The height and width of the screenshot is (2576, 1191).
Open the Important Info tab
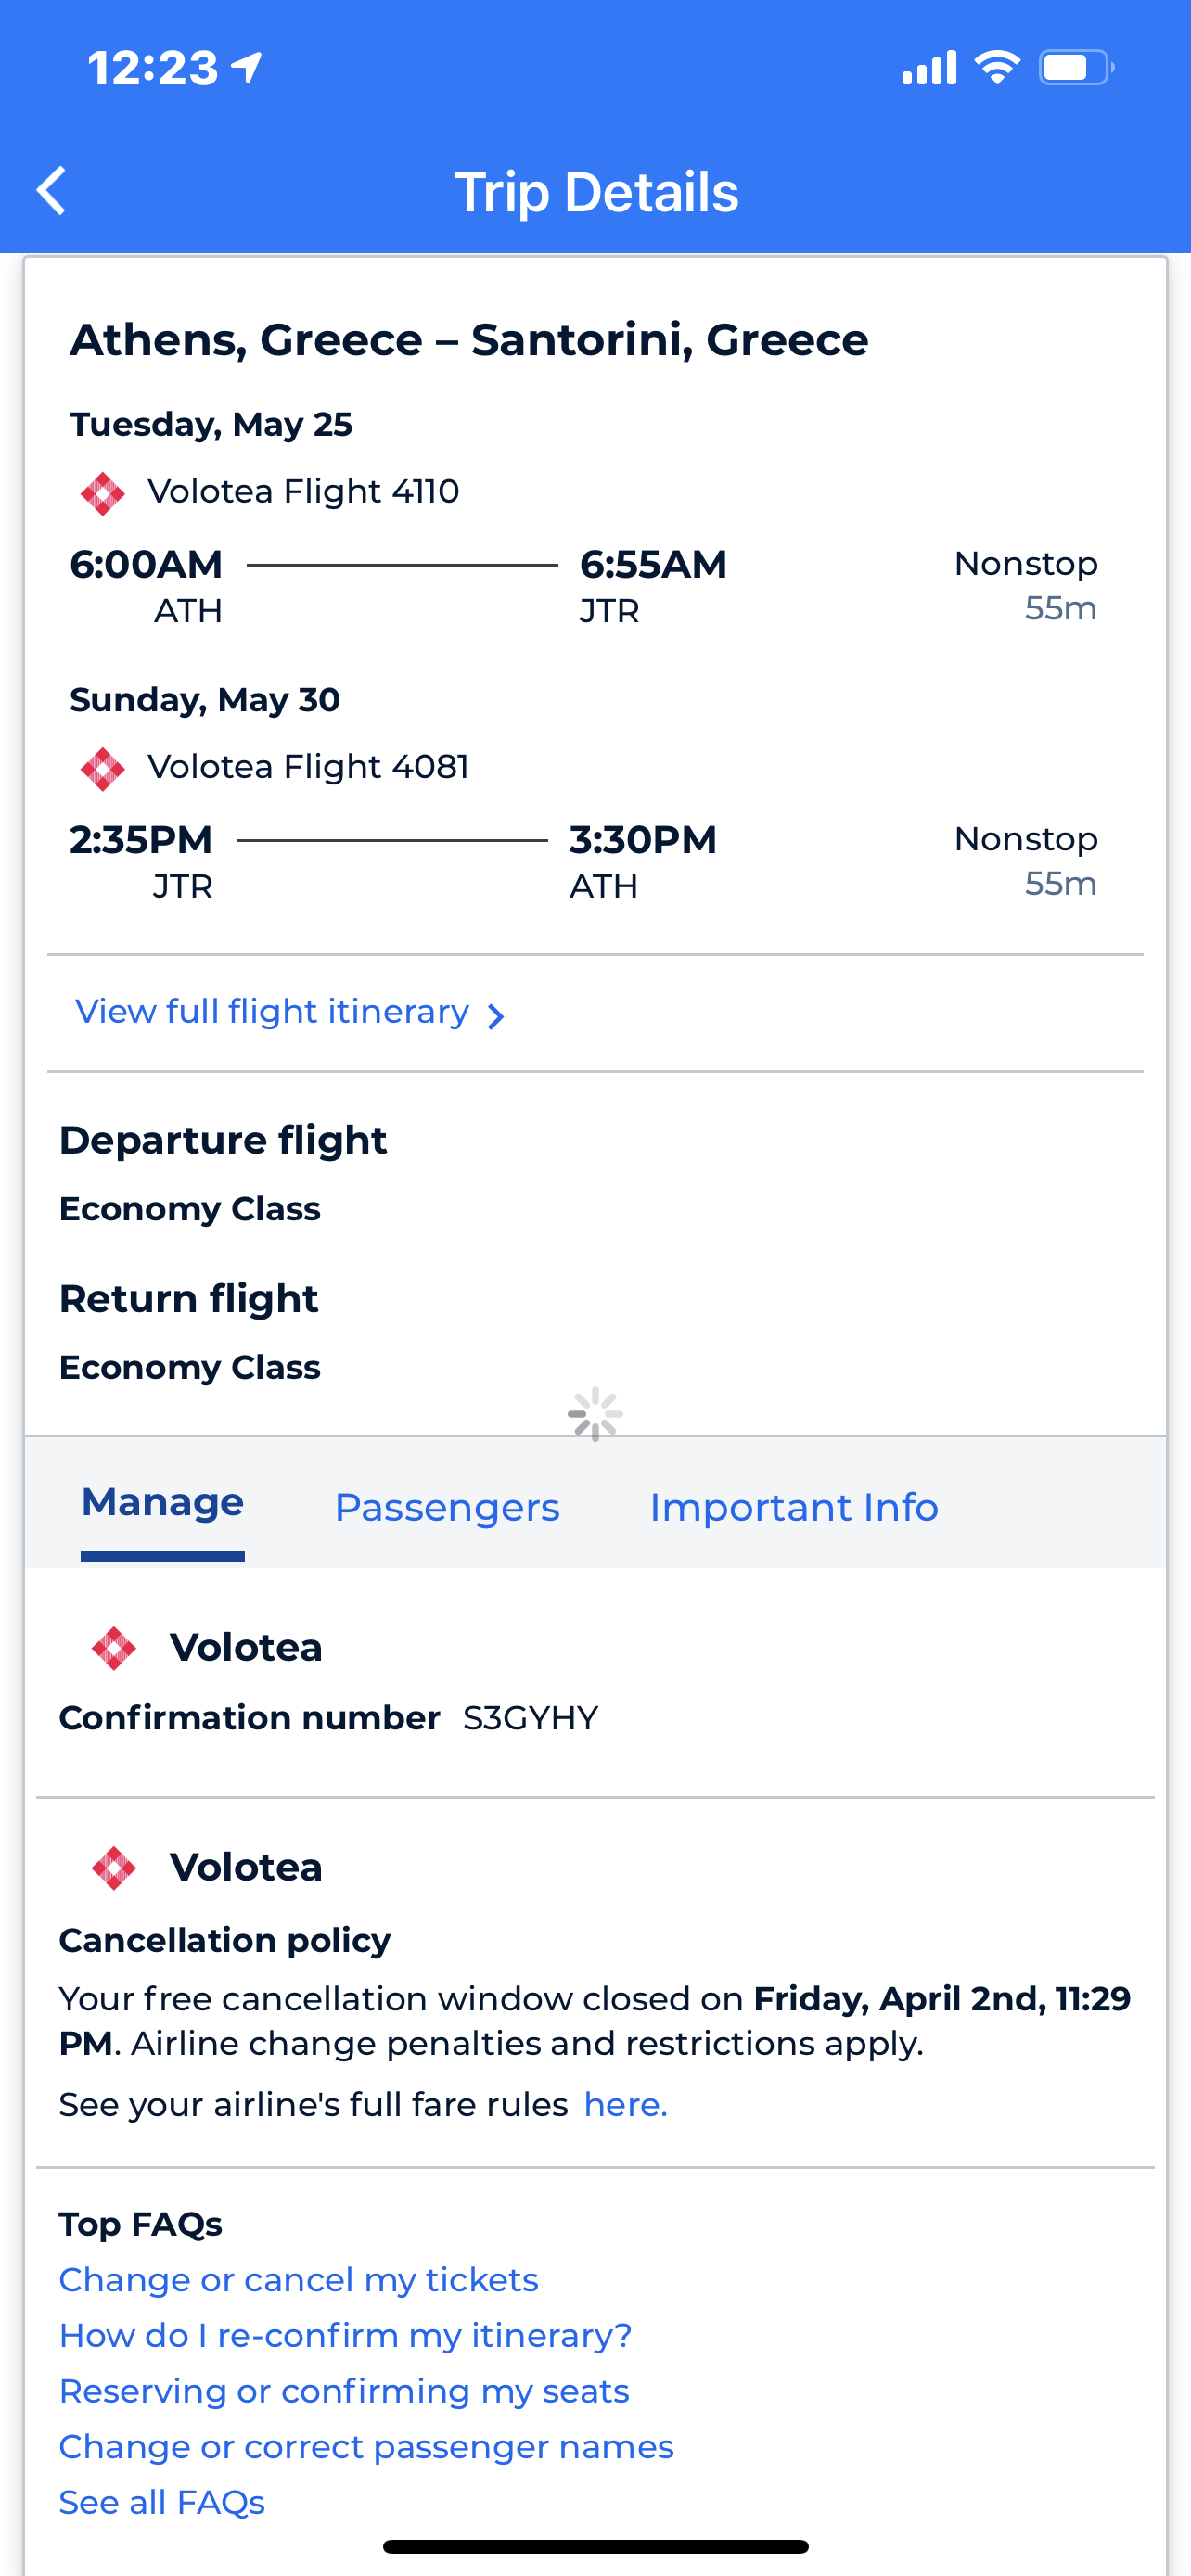point(794,1508)
